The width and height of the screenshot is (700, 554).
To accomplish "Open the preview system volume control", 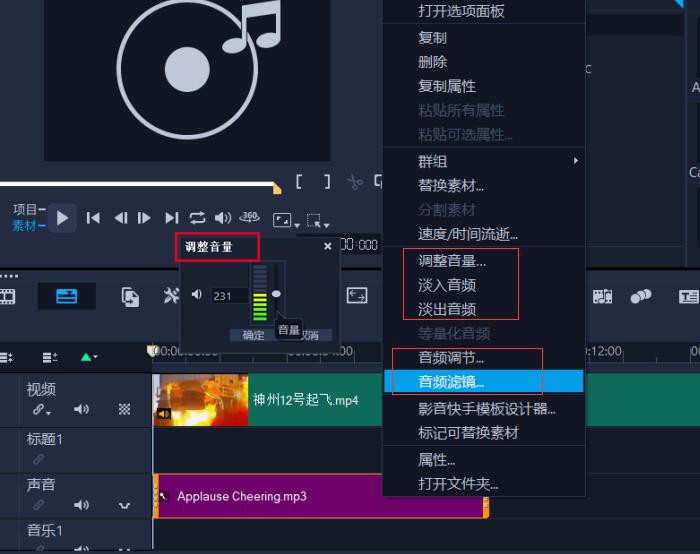I will (x=223, y=218).
